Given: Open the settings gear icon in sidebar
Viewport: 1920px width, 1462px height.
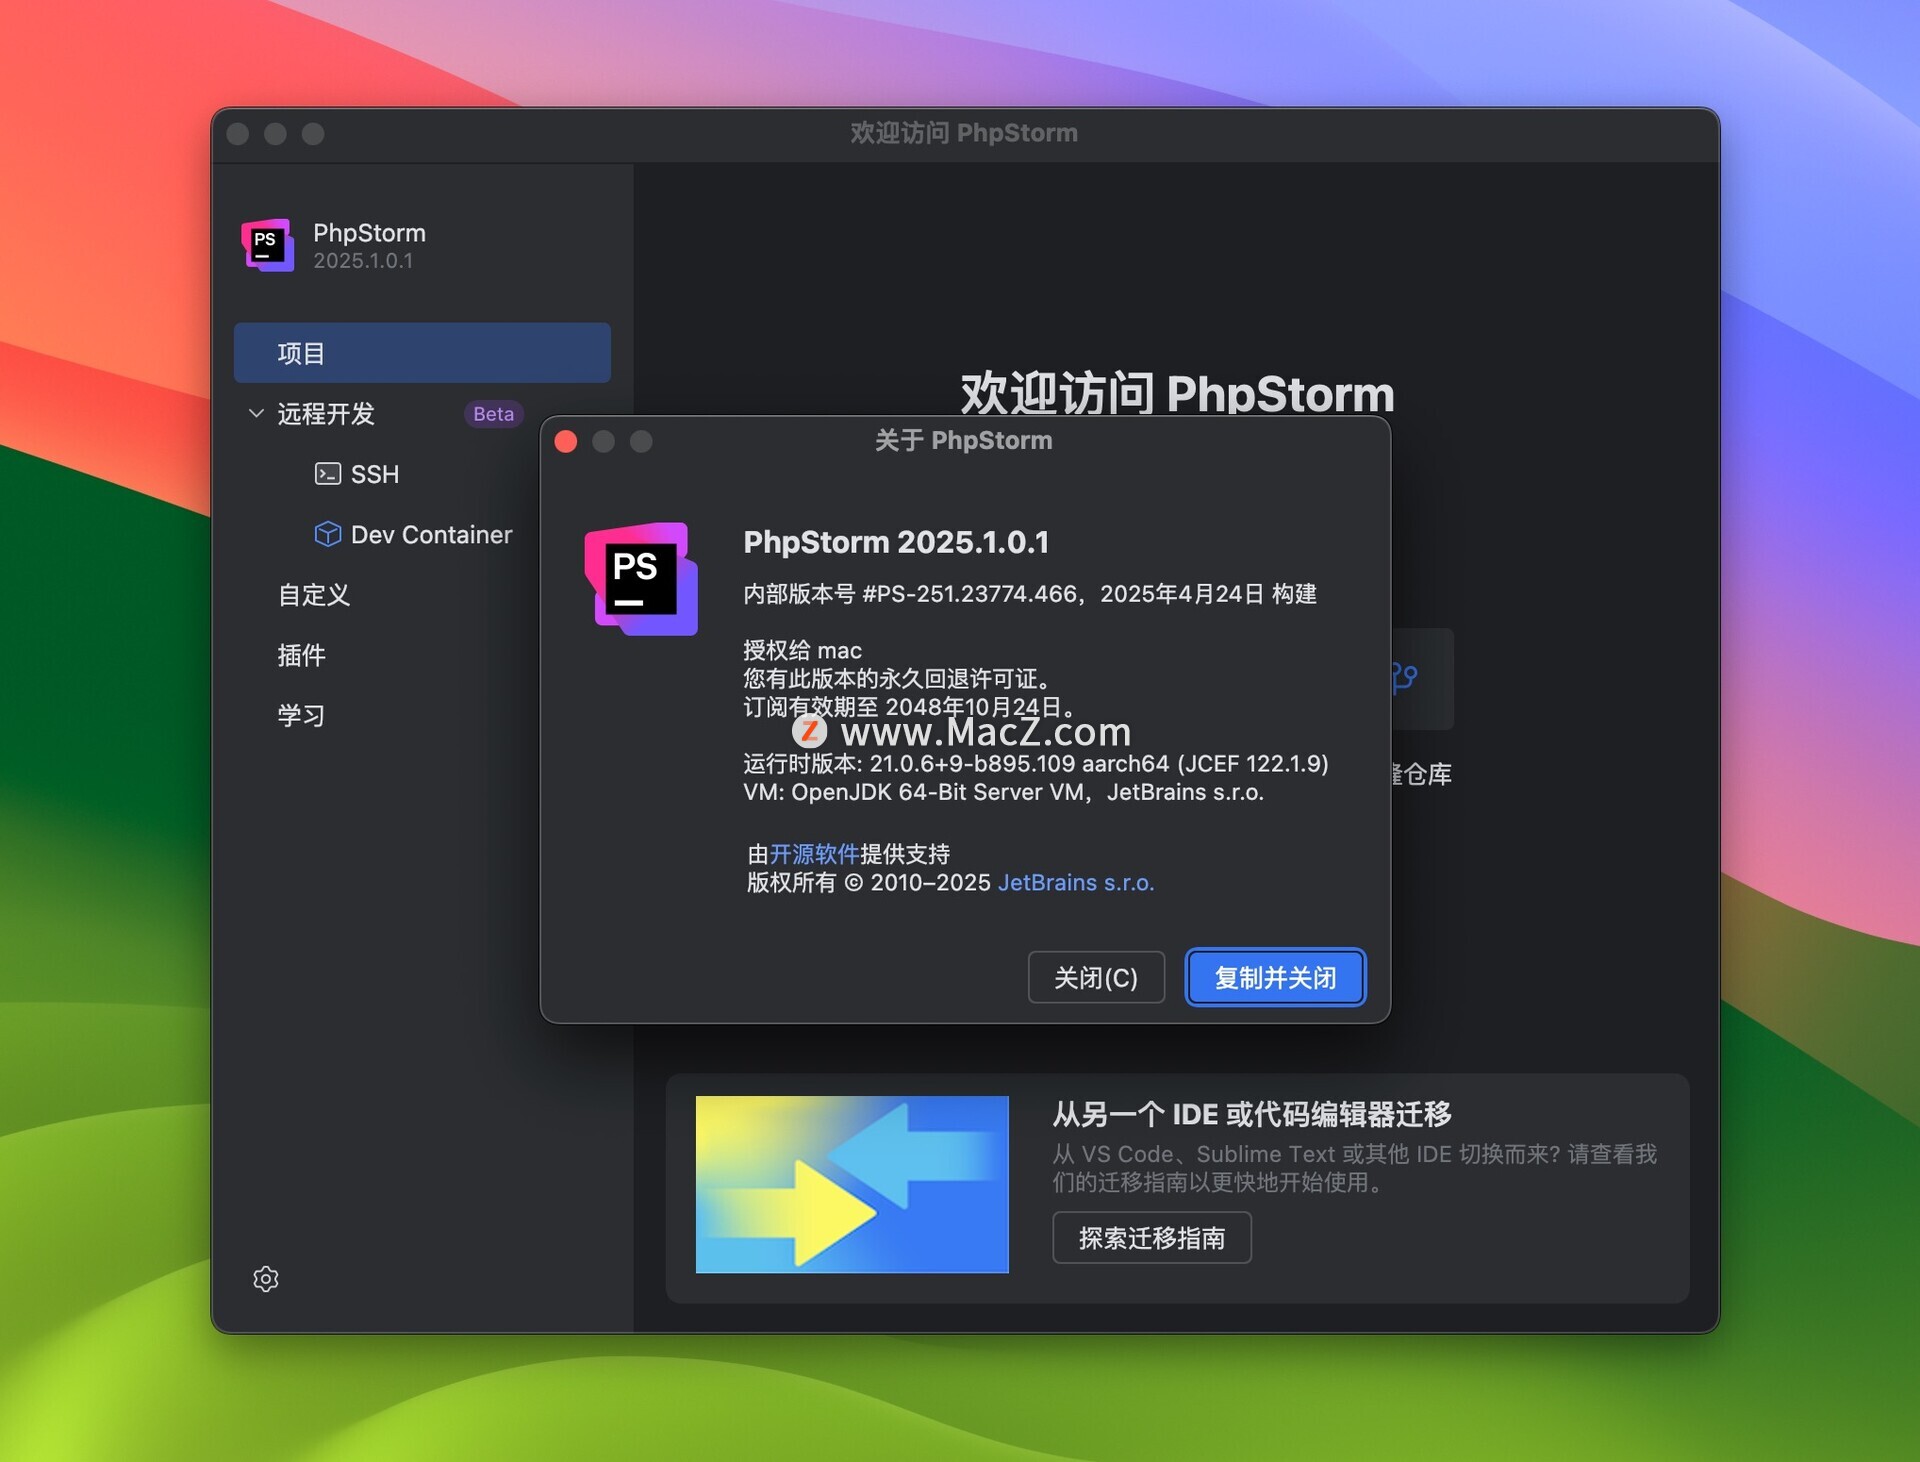Looking at the screenshot, I should 266,1279.
